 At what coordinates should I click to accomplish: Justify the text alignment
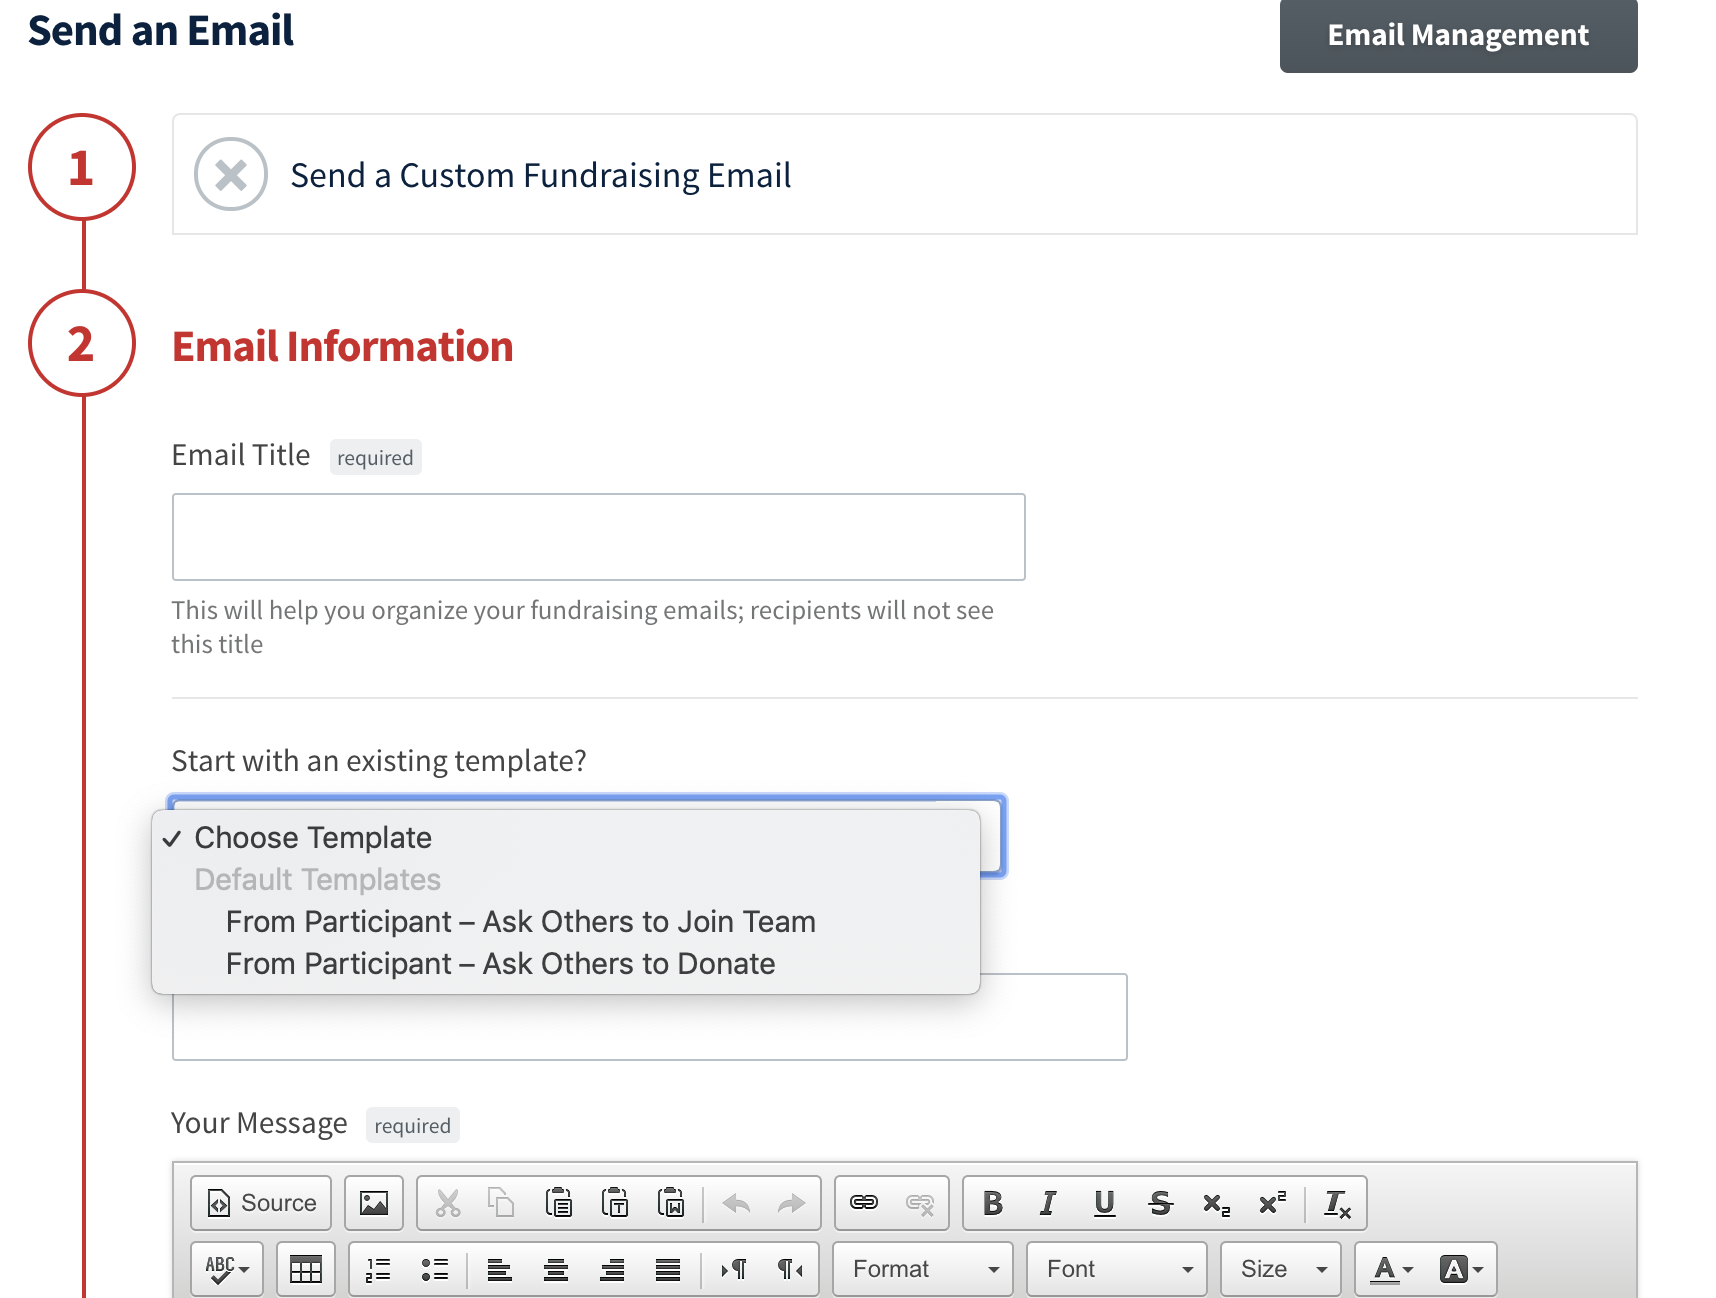click(x=668, y=1269)
